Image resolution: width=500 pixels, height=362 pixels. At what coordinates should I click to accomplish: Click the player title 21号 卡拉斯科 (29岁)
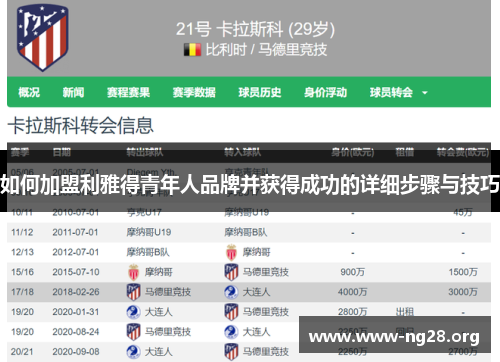pos(255,29)
